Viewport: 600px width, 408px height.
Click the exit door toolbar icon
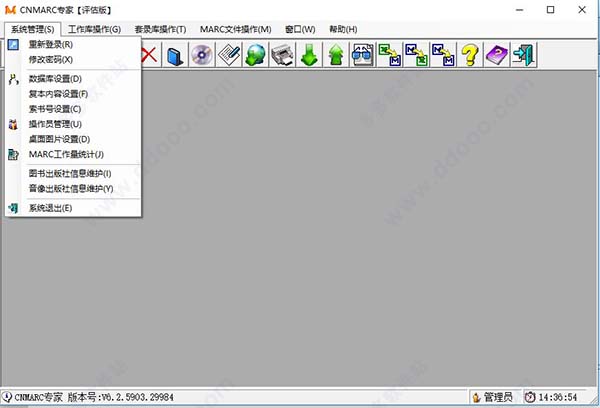(523, 55)
